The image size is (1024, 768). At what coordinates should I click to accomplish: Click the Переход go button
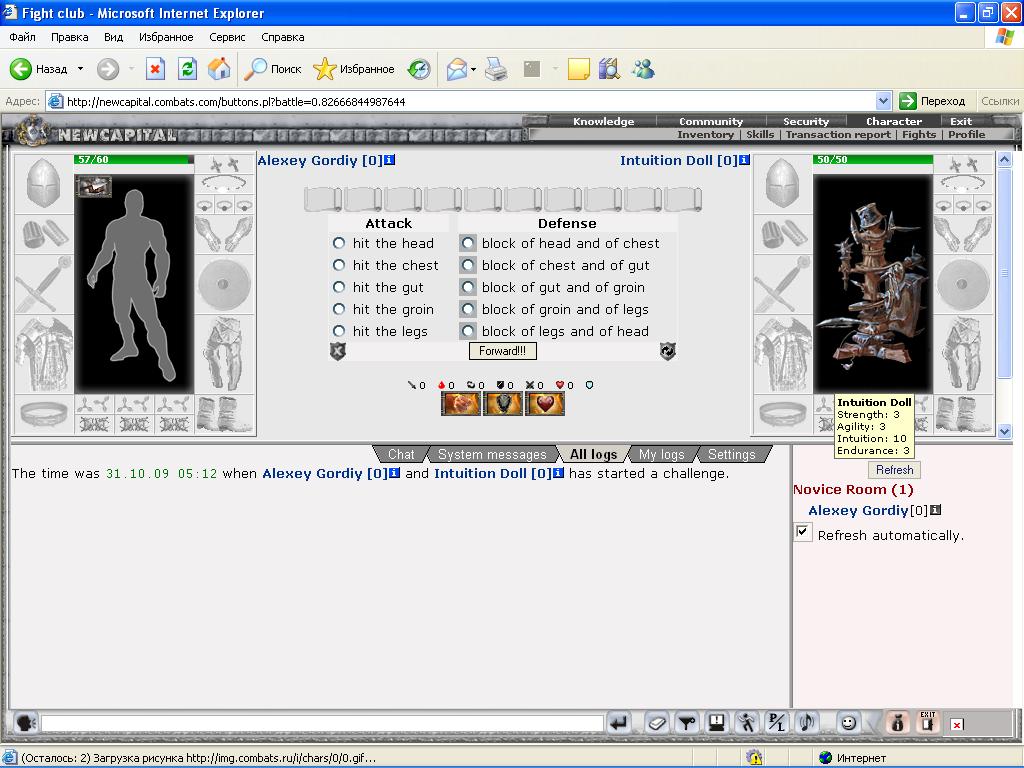click(x=933, y=101)
